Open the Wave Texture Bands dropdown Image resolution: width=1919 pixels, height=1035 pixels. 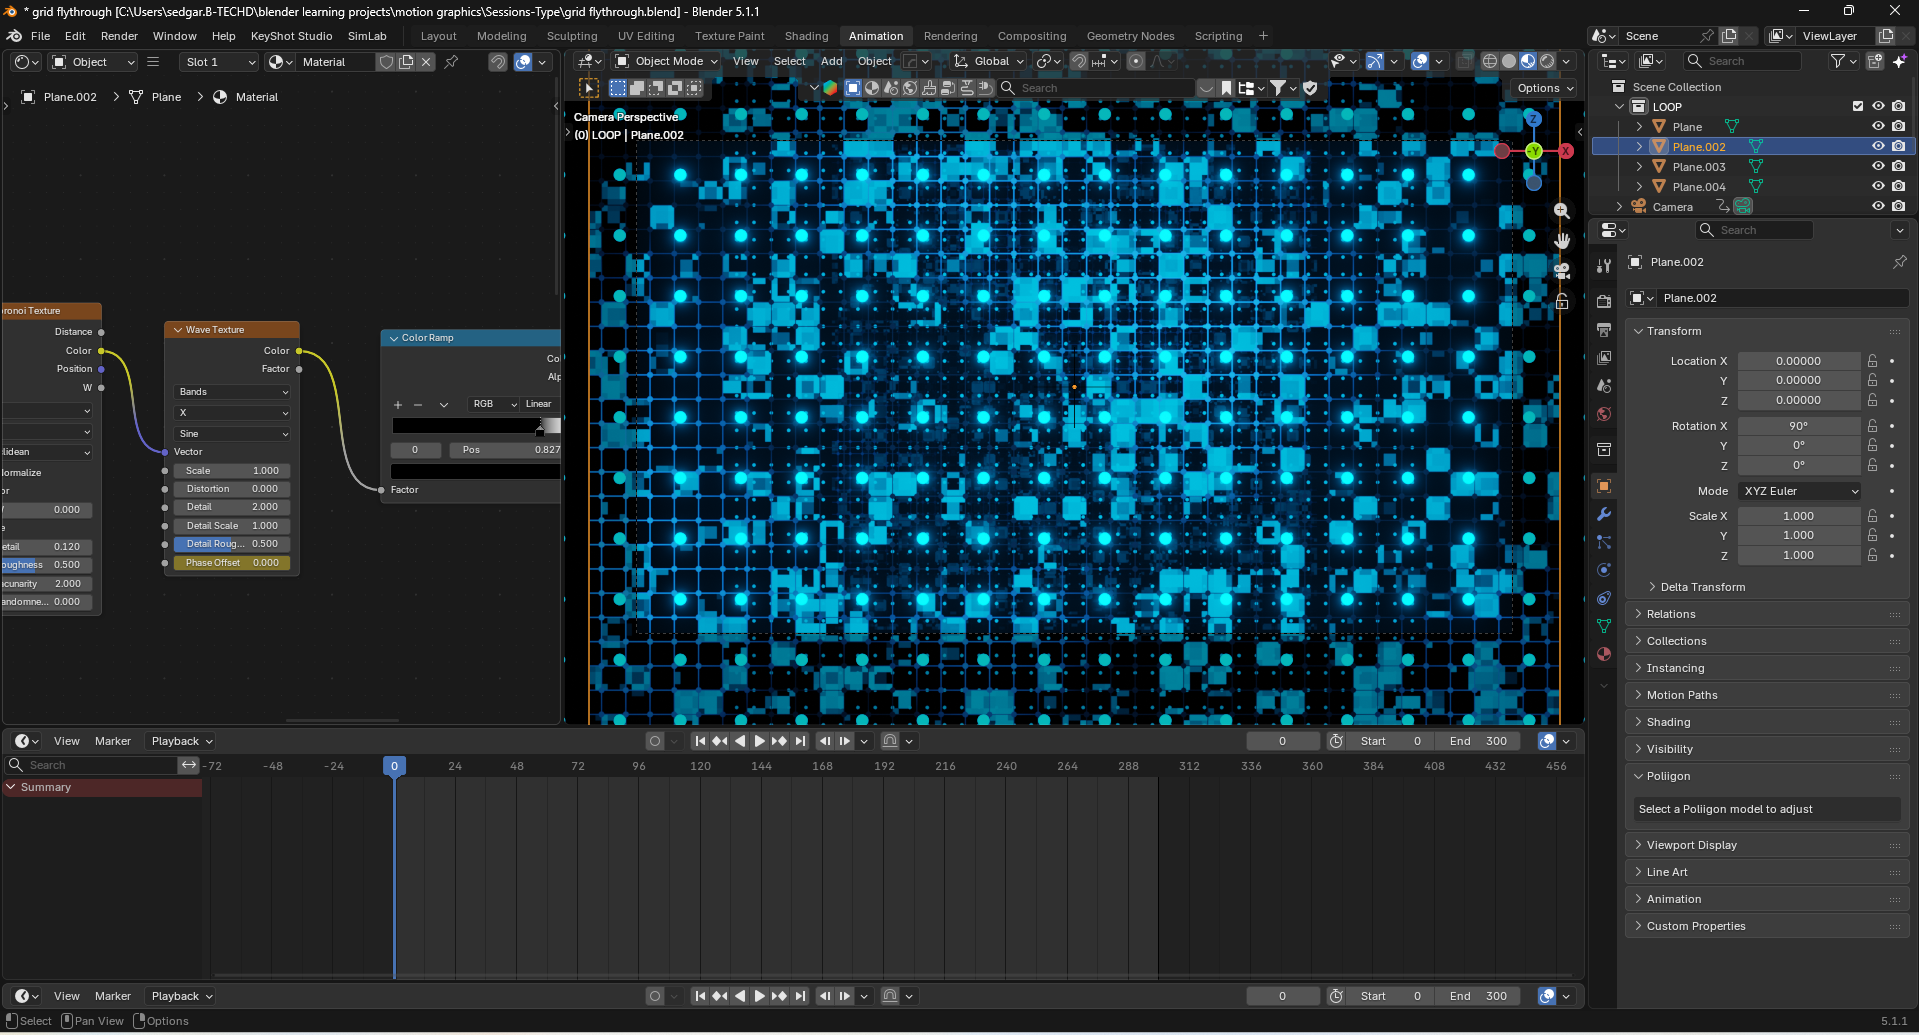[234, 392]
